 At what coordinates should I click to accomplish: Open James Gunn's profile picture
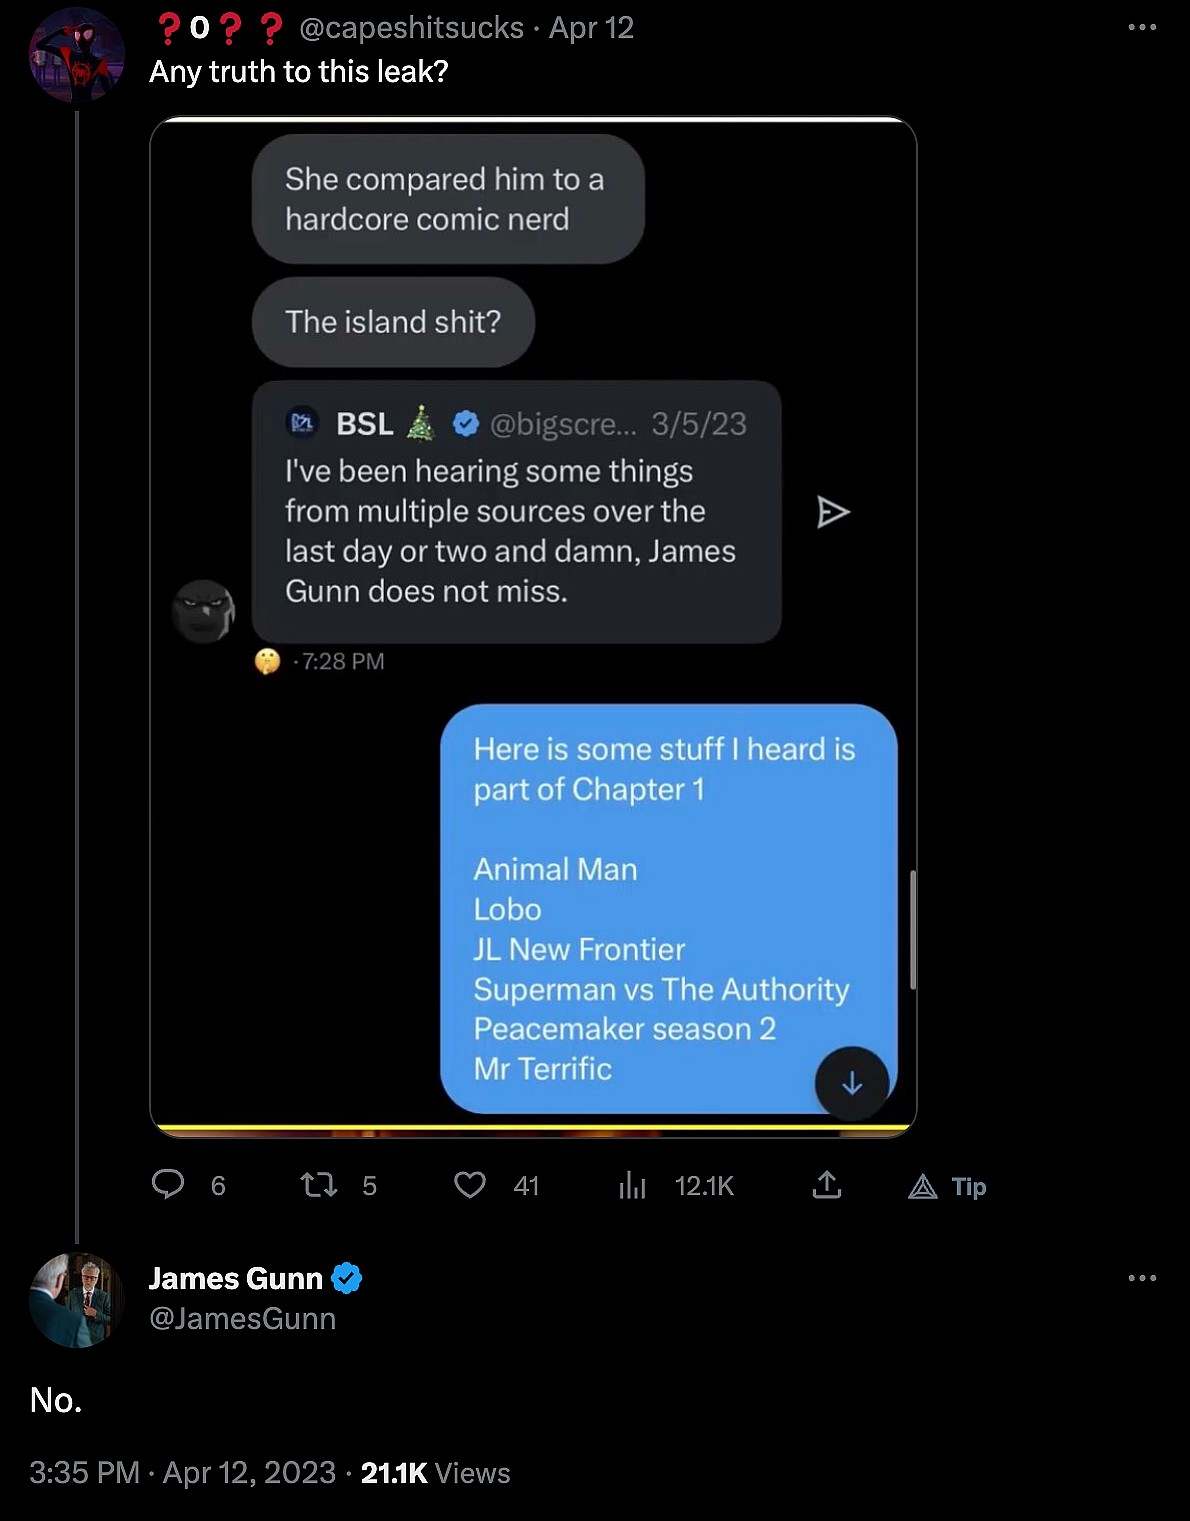[77, 1299]
